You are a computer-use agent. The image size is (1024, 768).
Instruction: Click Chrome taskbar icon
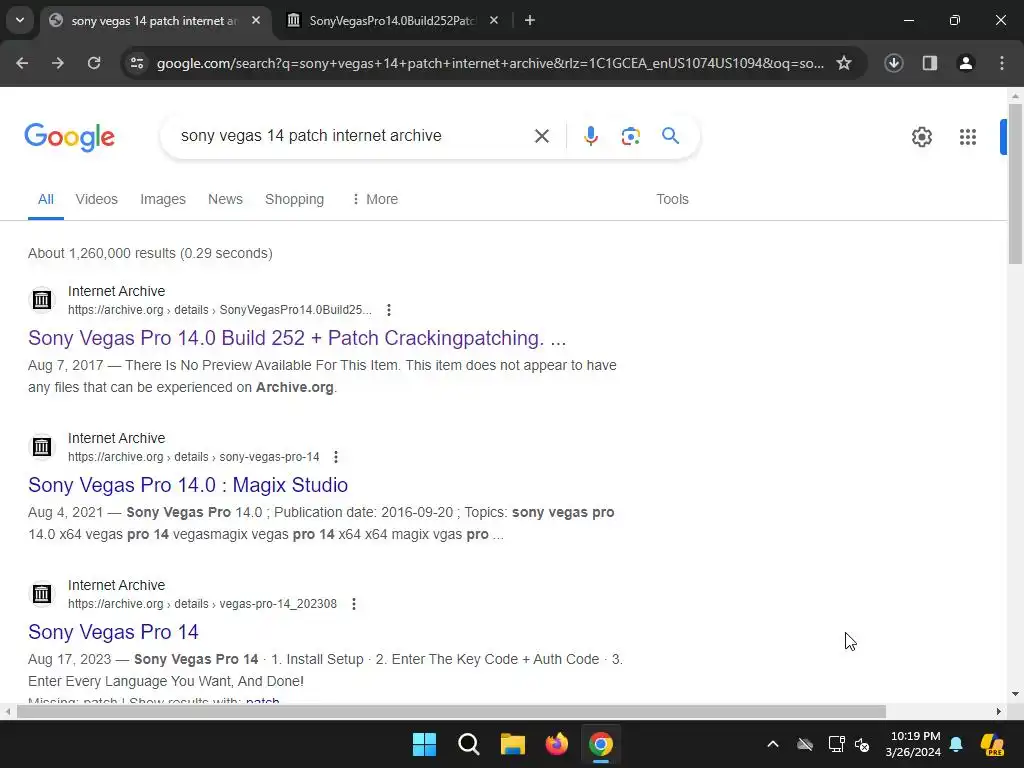point(601,744)
